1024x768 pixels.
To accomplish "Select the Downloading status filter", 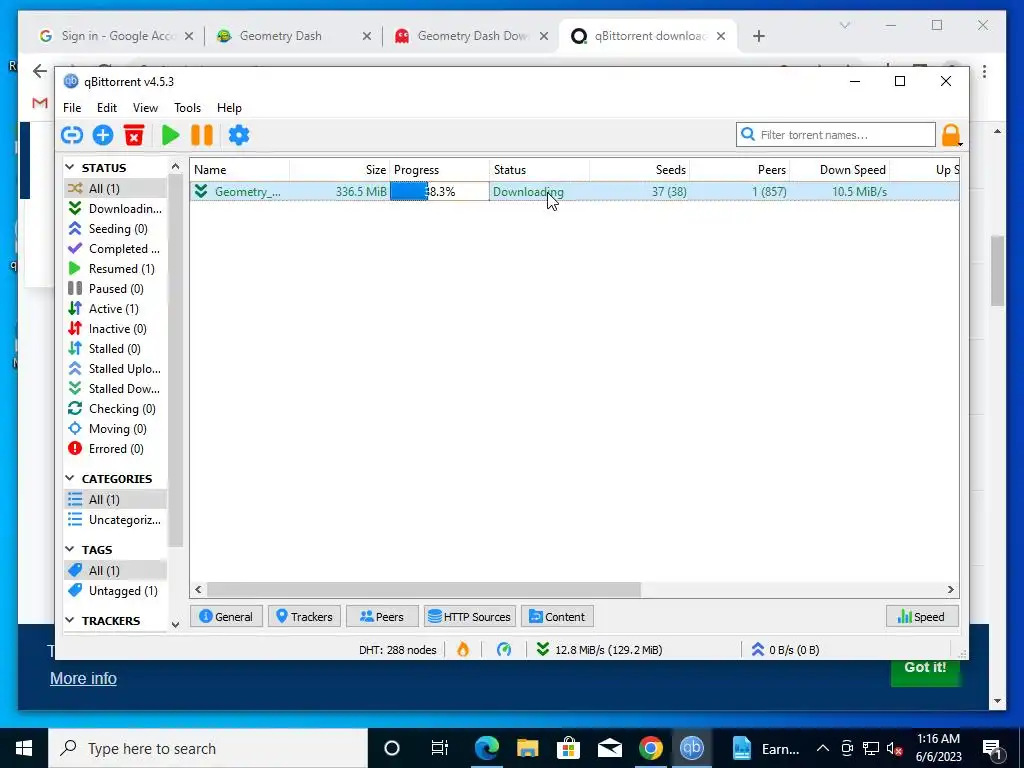I will 115,208.
